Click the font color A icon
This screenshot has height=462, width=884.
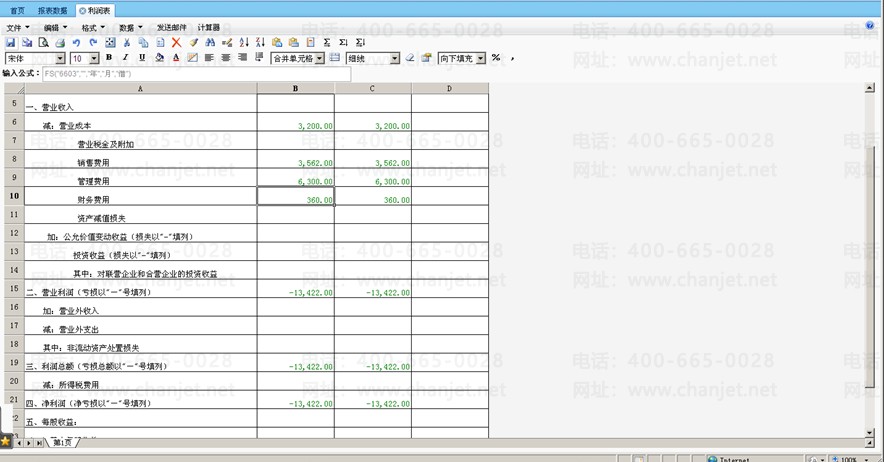tap(176, 58)
